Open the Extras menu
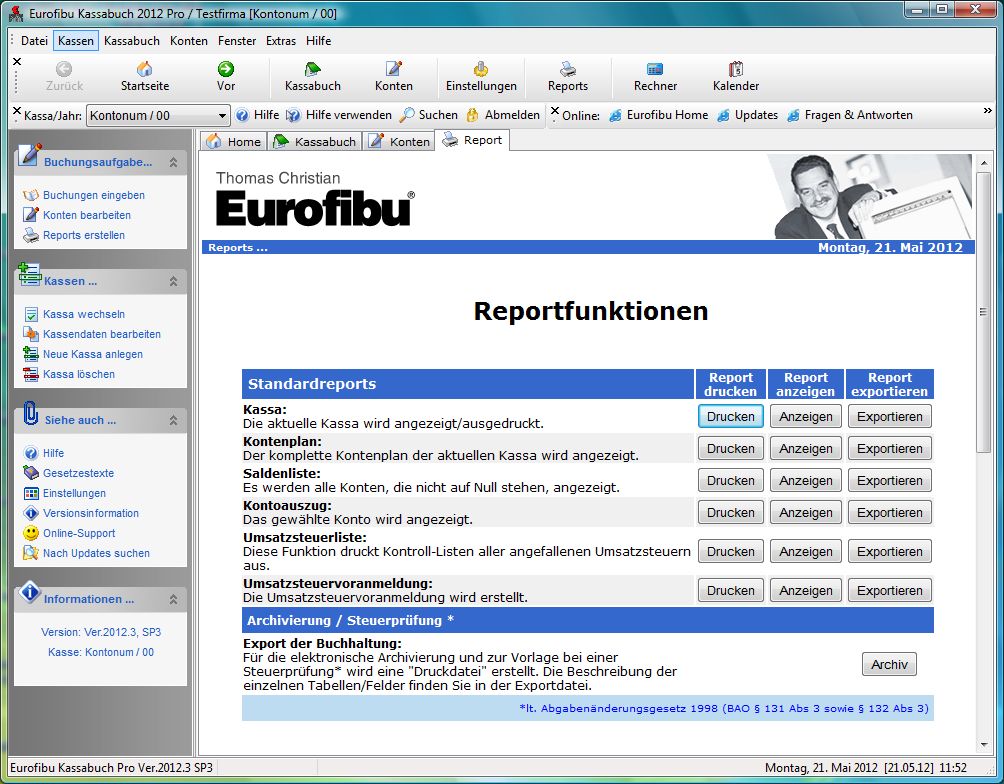Image resolution: width=1004 pixels, height=784 pixels. 281,41
